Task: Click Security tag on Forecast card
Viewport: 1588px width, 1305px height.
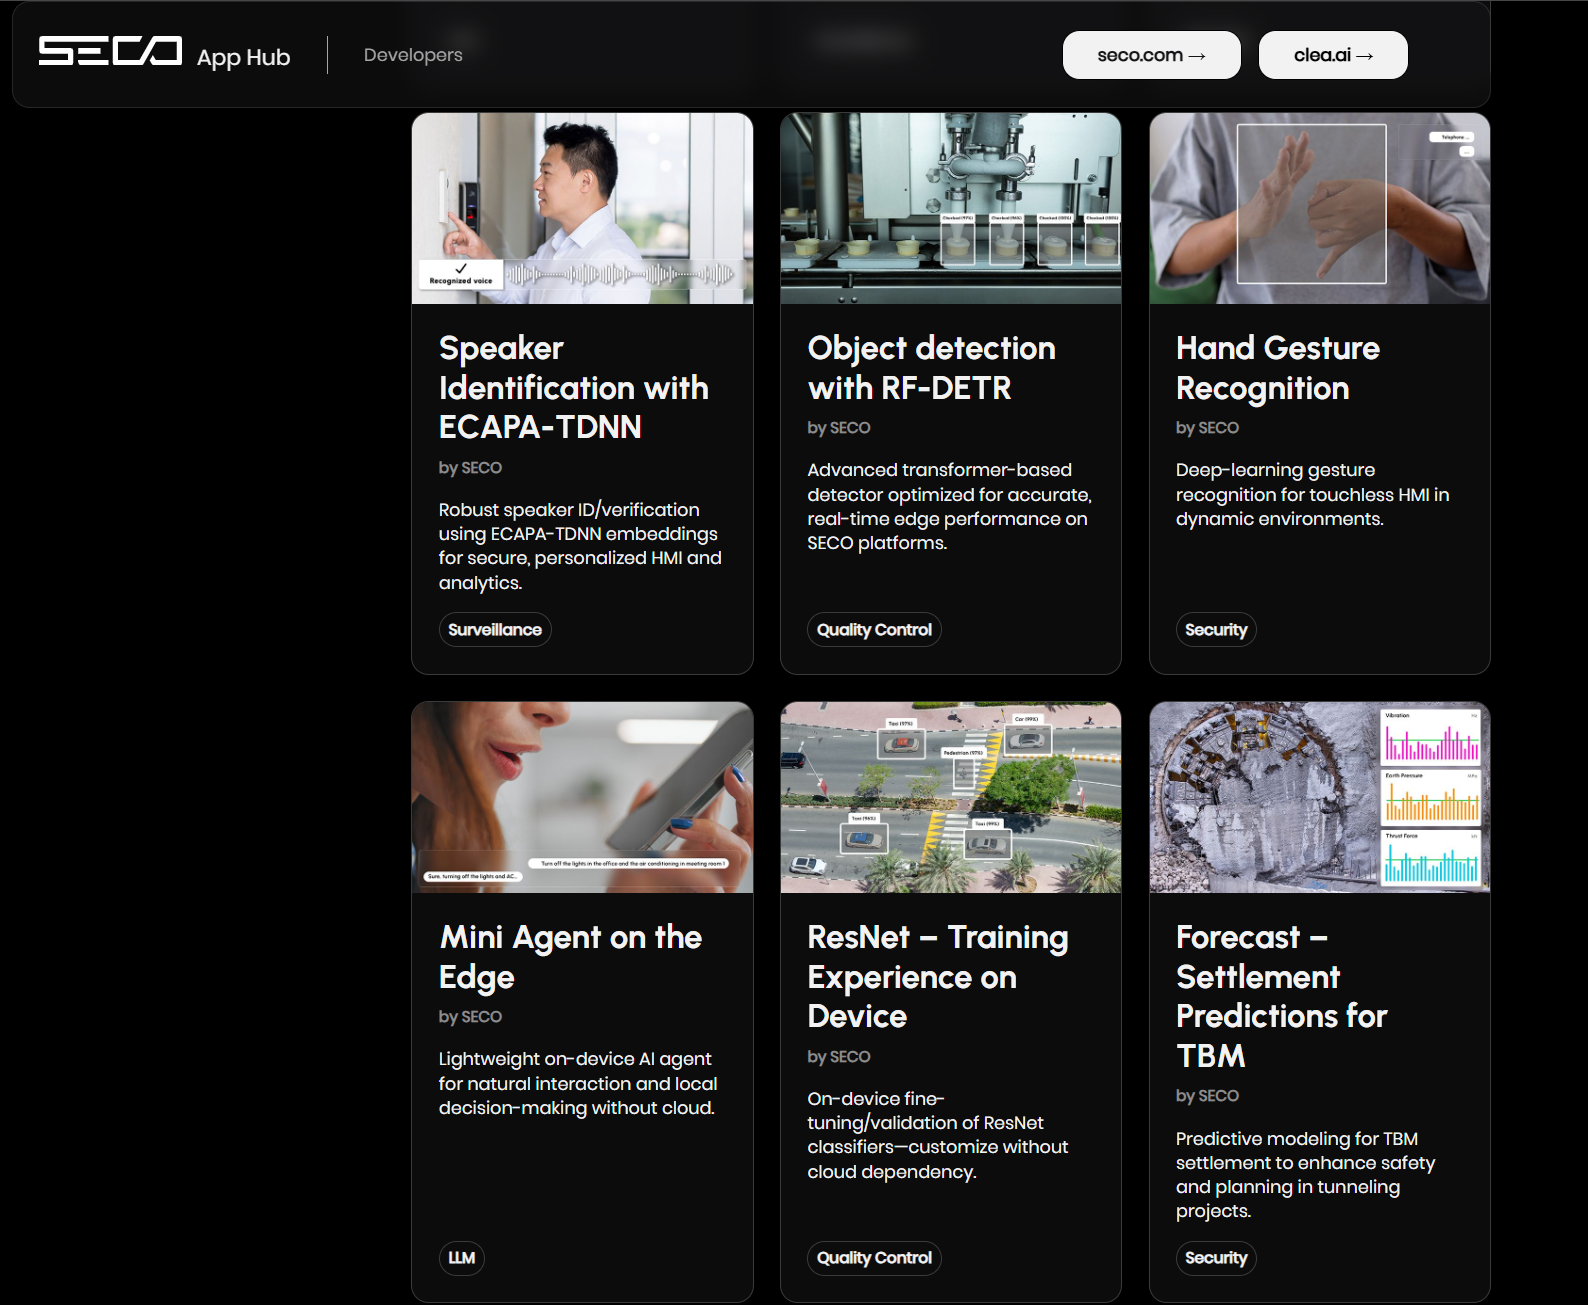Action: point(1216,1258)
